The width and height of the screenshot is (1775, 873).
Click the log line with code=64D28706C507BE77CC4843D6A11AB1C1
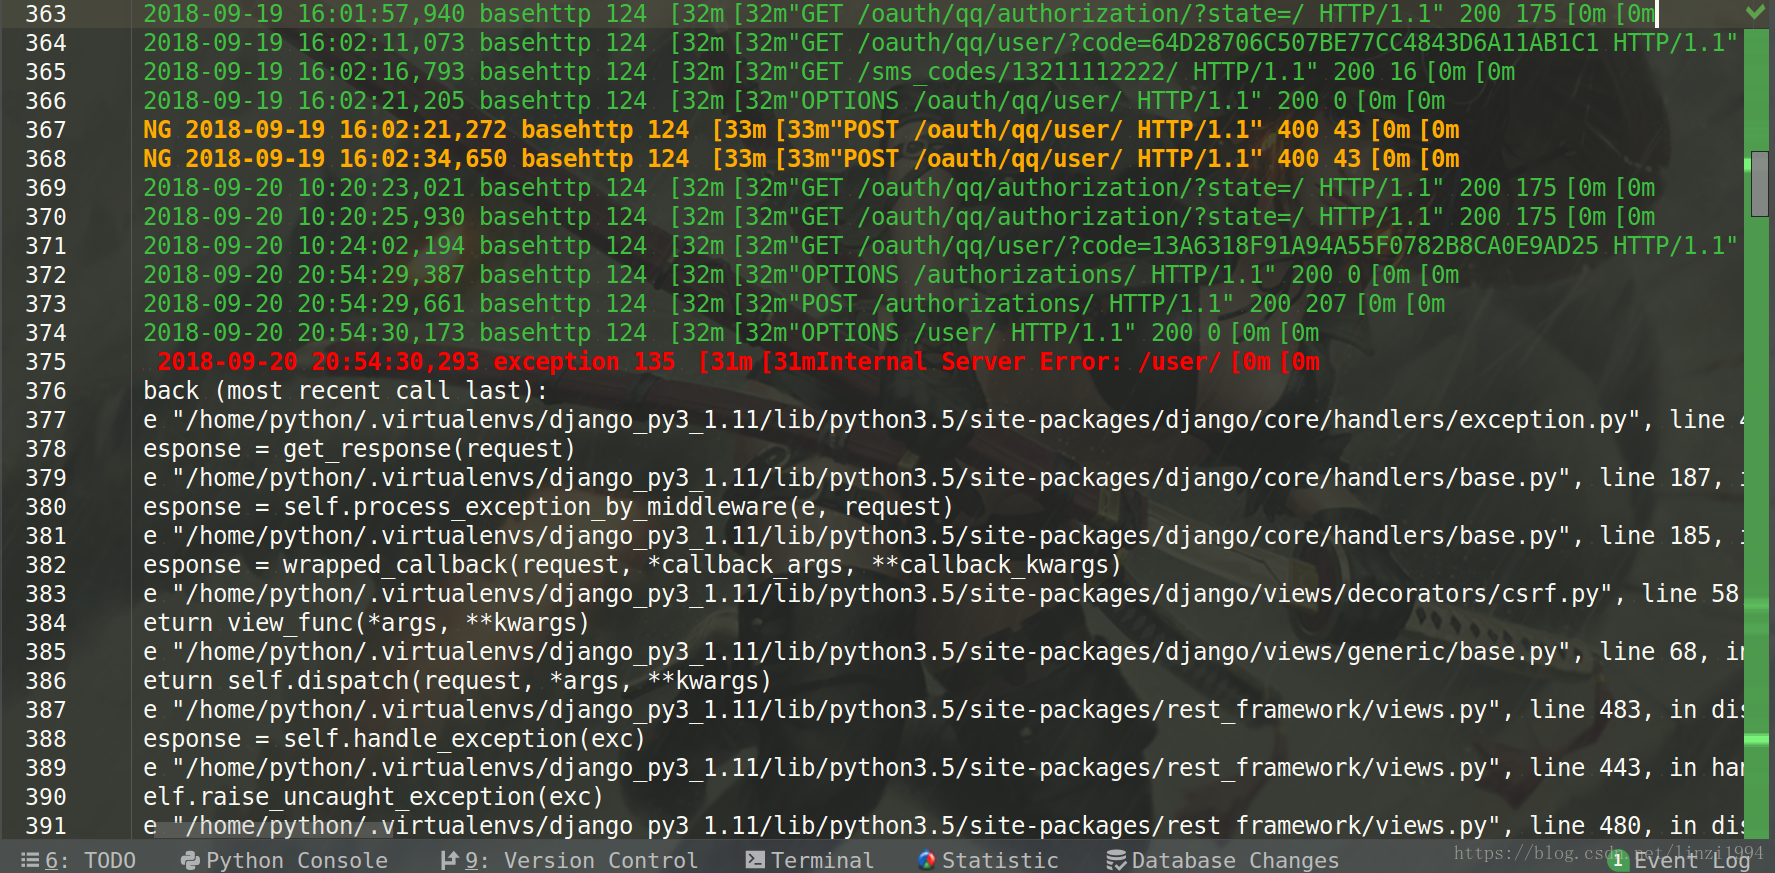click(x=941, y=43)
